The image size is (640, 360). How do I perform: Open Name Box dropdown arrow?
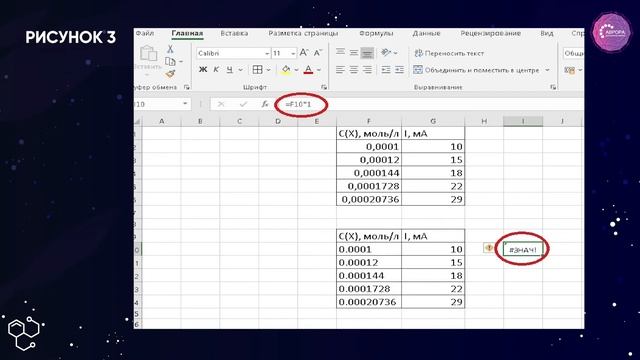(x=185, y=104)
